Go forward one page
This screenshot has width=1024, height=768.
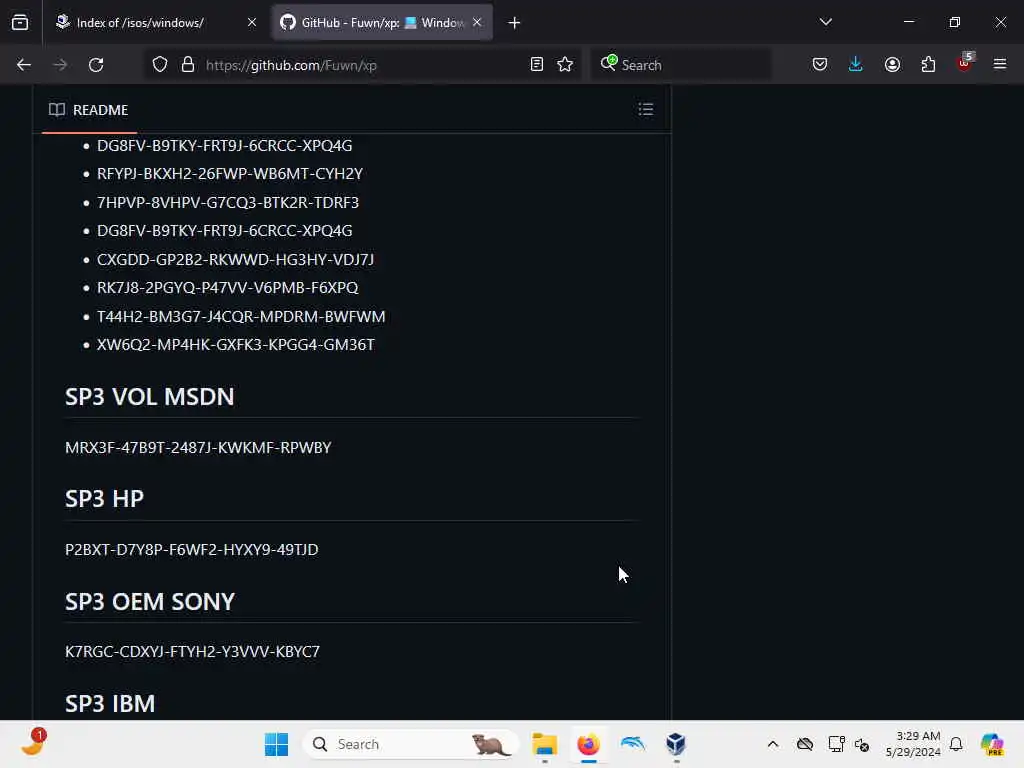(60, 65)
